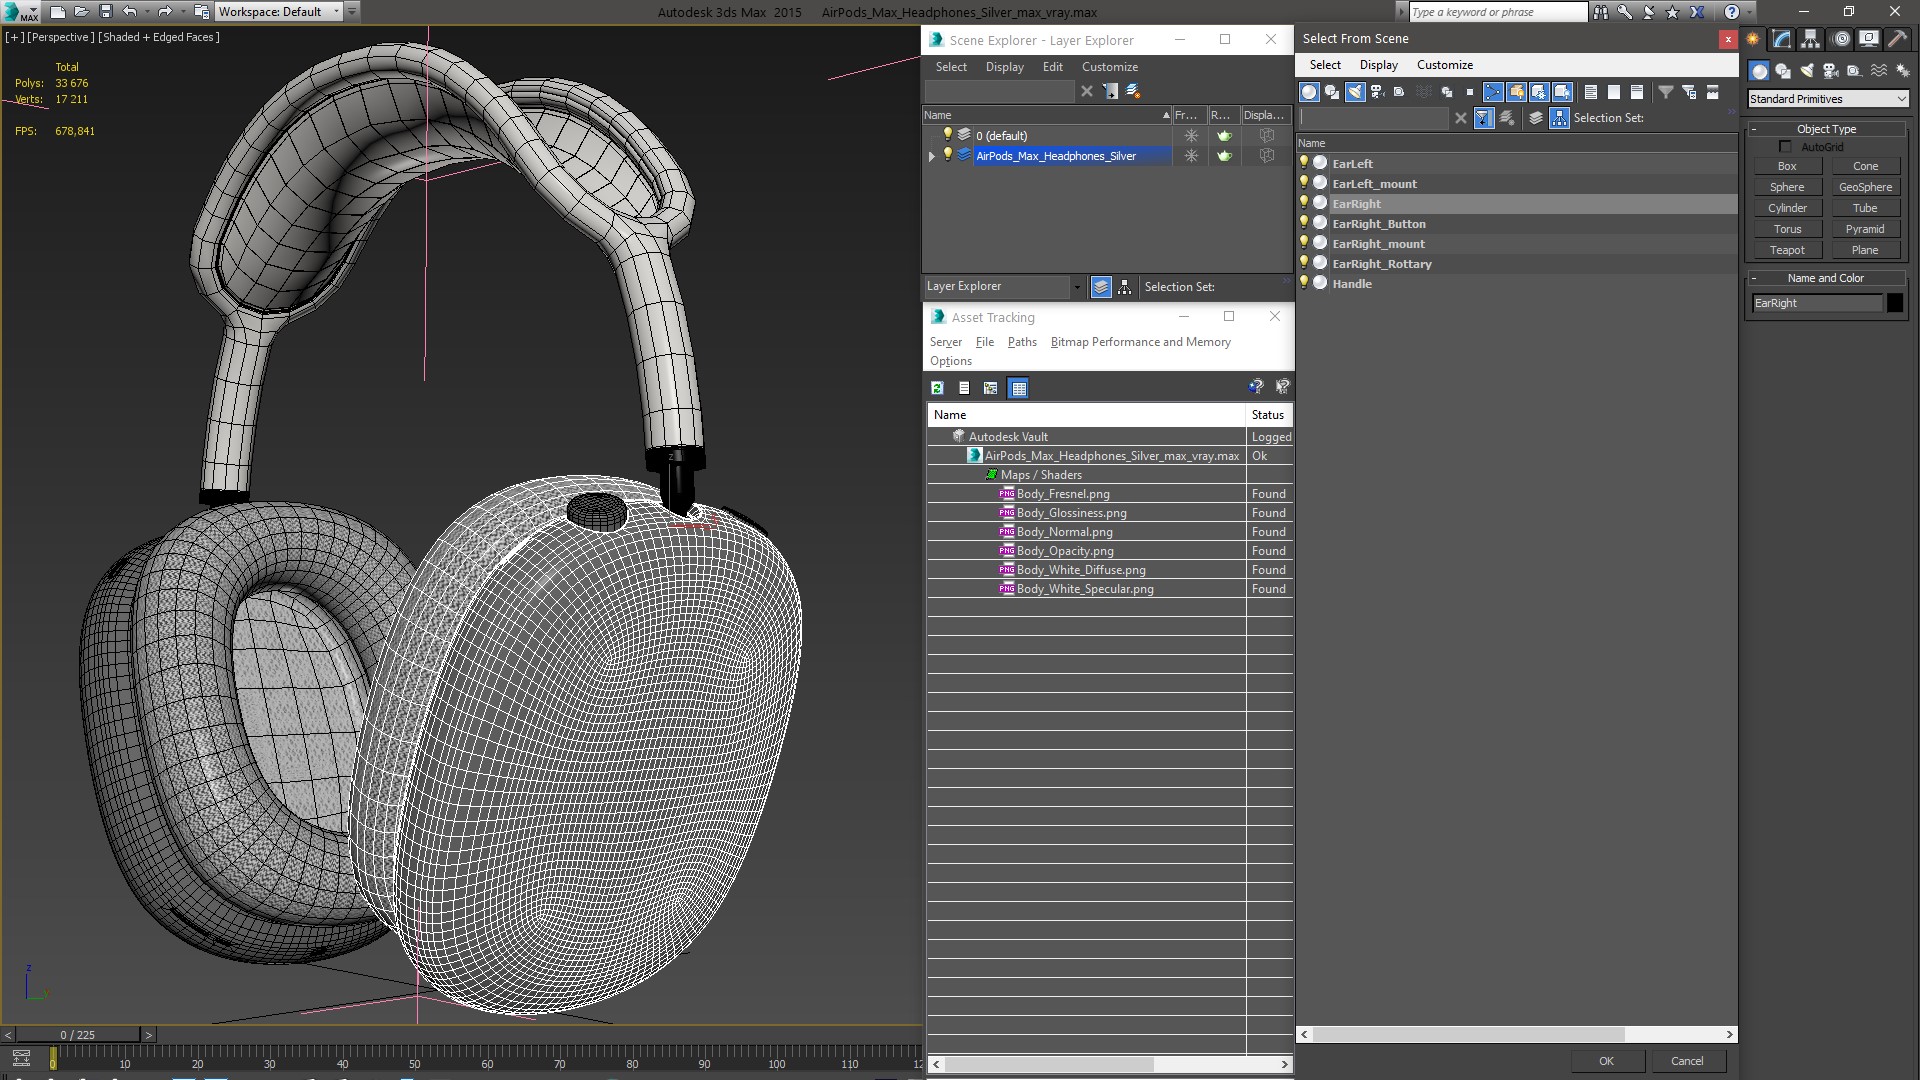The width and height of the screenshot is (1920, 1080).
Task: Select the Lights category in Create panel
Action: [1807, 71]
